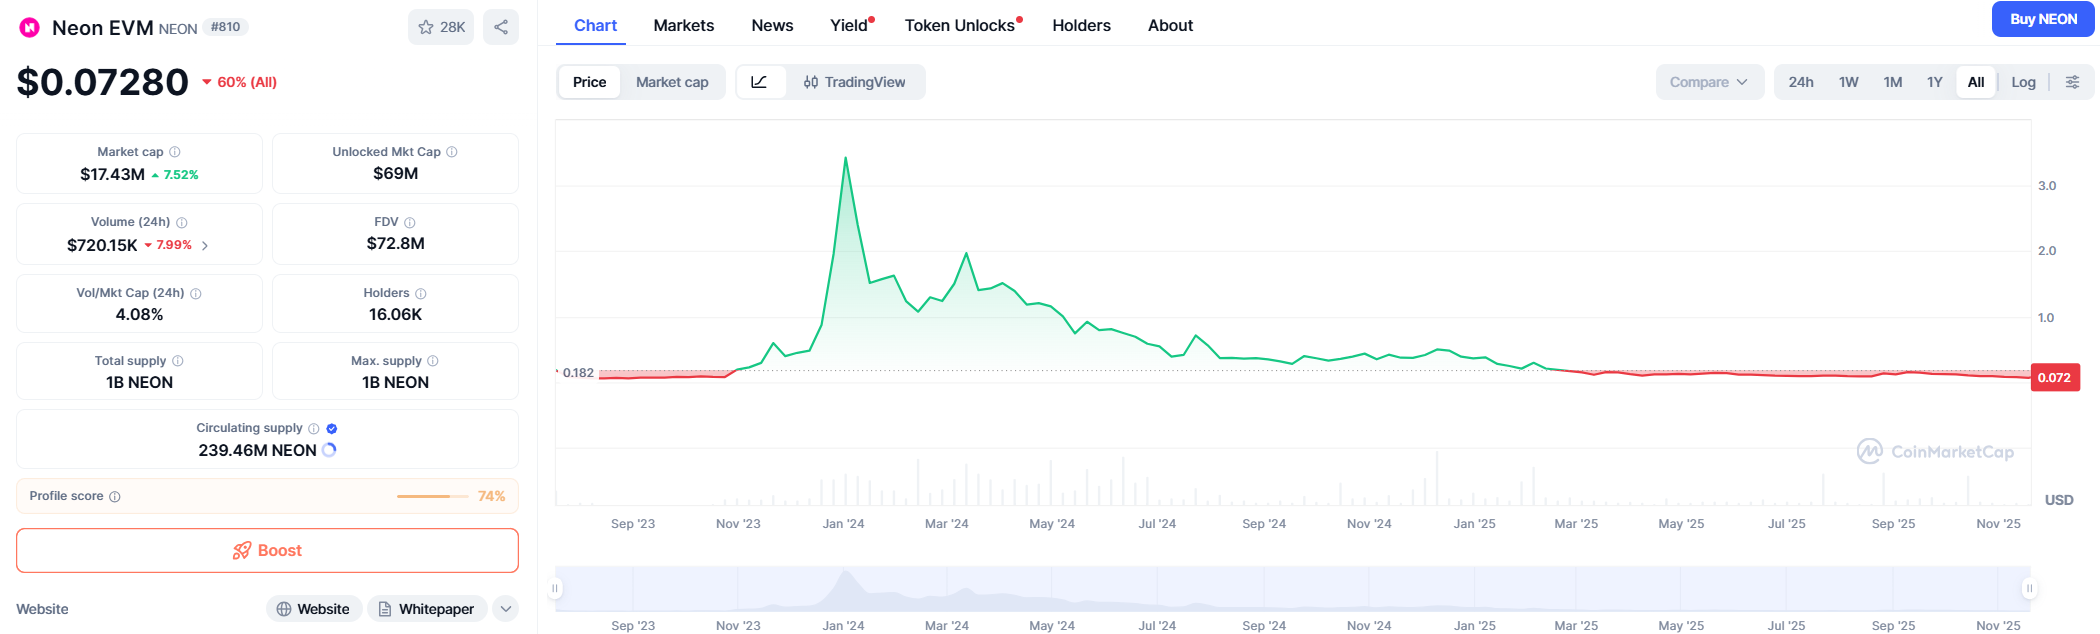Click info icon next to FDV
Viewport: 2100px width, 634px height.
(x=410, y=223)
